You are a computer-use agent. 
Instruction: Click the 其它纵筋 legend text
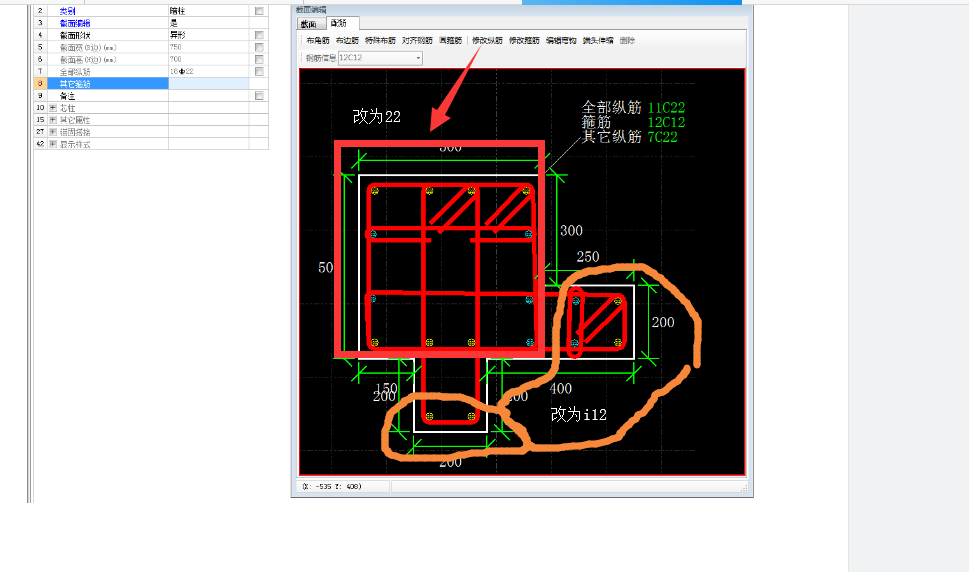[611, 137]
